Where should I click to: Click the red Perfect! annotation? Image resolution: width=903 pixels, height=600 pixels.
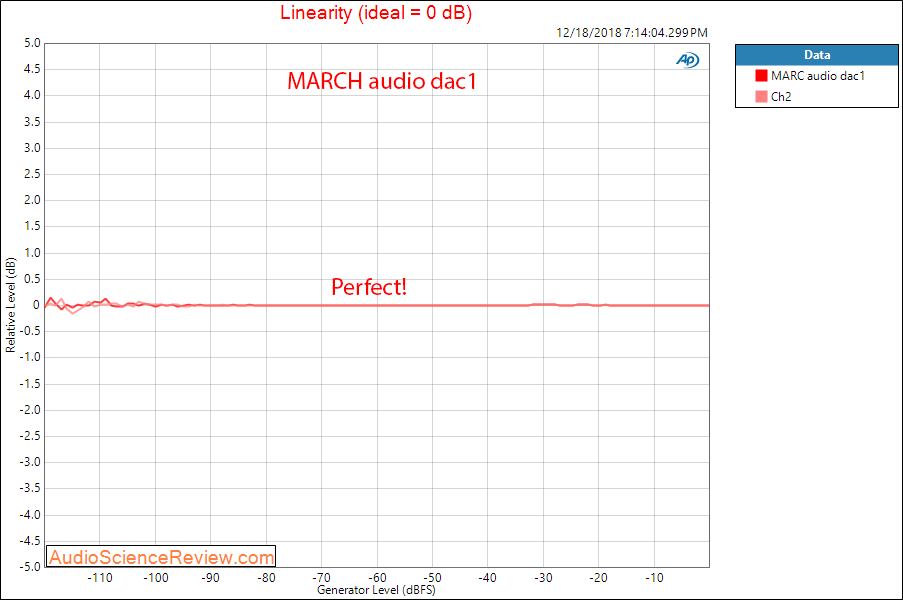point(369,287)
